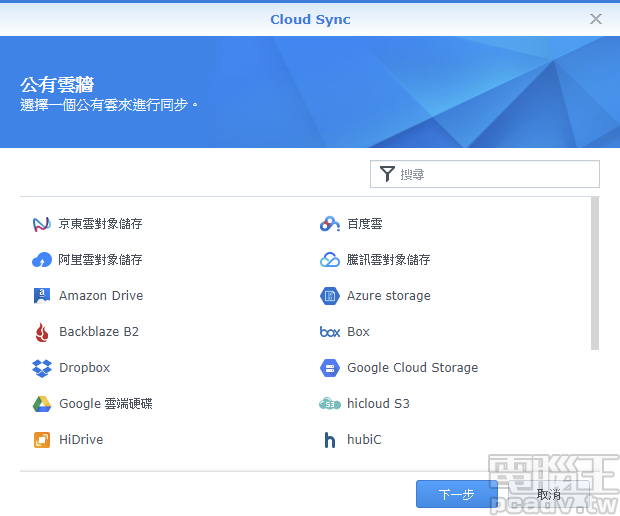Select the 百度雲 cloud icon

[329, 224]
